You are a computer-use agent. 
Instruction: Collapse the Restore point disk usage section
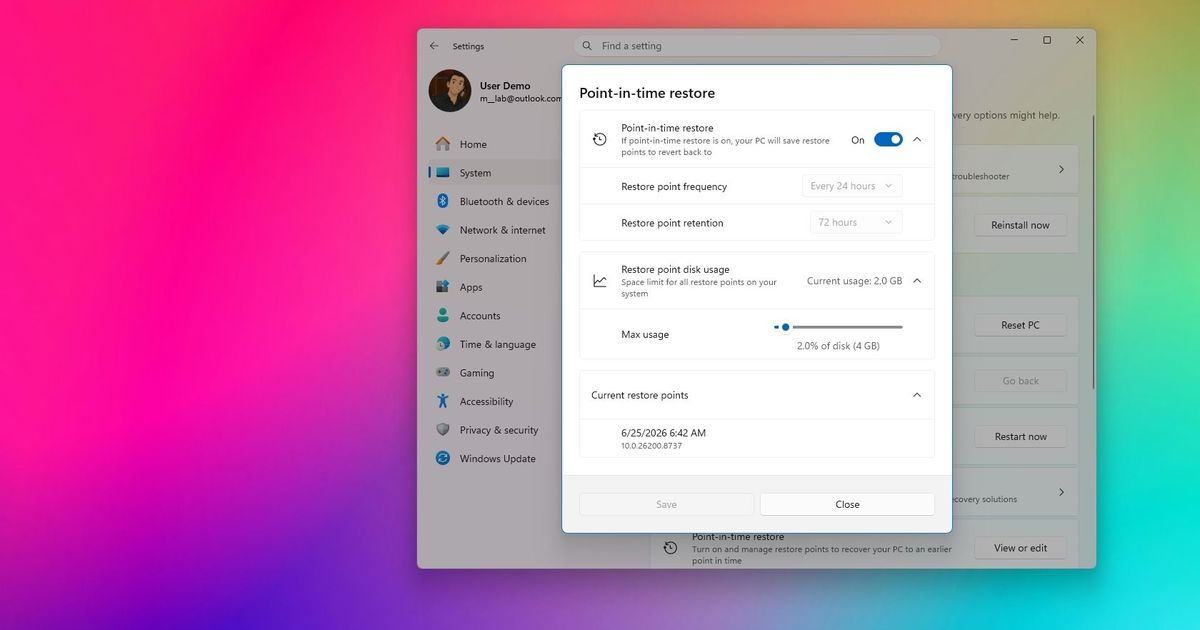tap(917, 281)
